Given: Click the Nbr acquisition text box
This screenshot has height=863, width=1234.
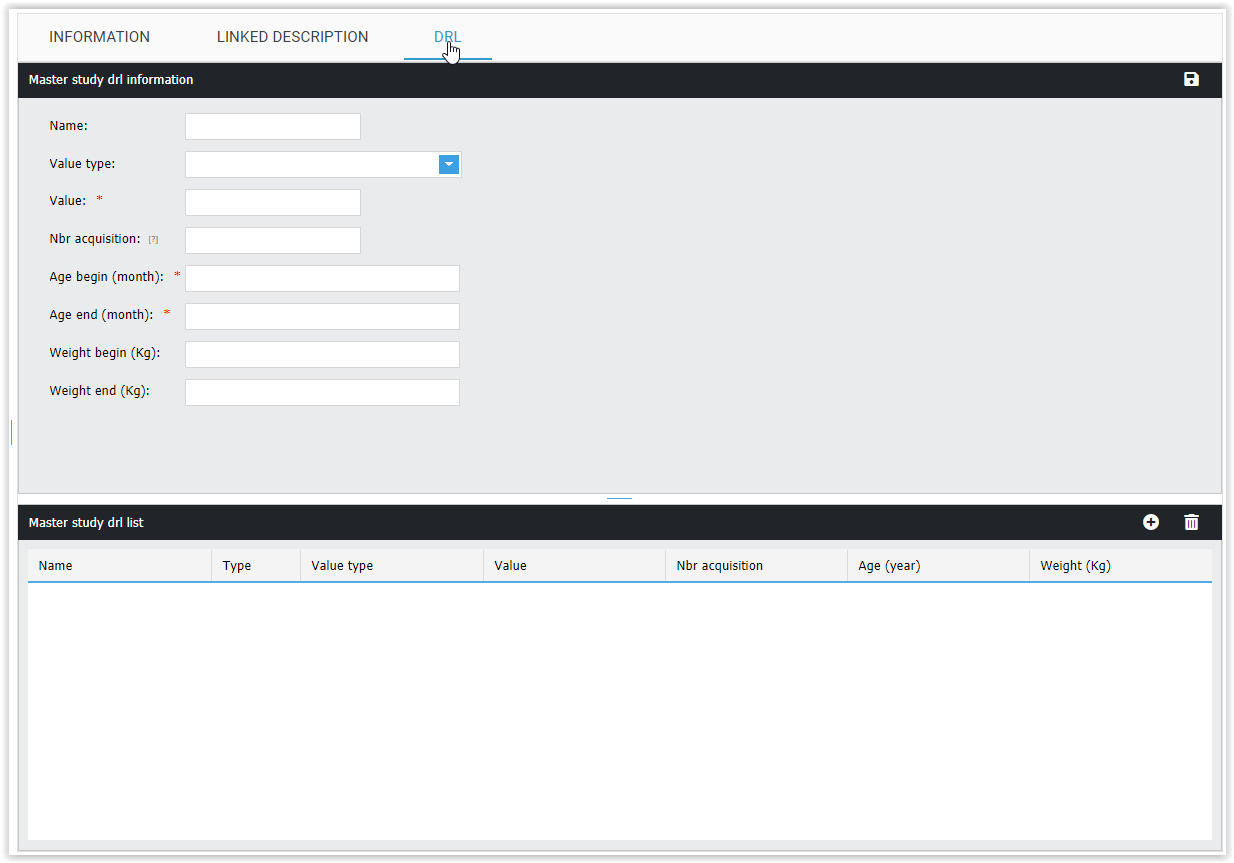Looking at the screenshot, I should [x=272, y=241].
